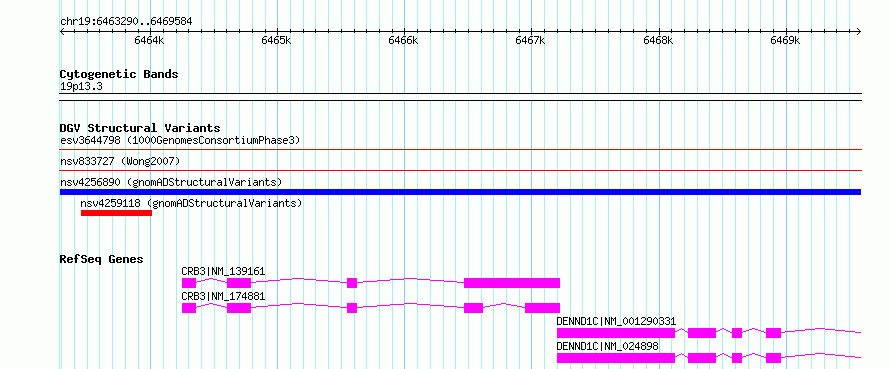This screenshot has width=890, height=369.
Task: Click the 6468k ruler position label
Action: click(x=658, y=40)
